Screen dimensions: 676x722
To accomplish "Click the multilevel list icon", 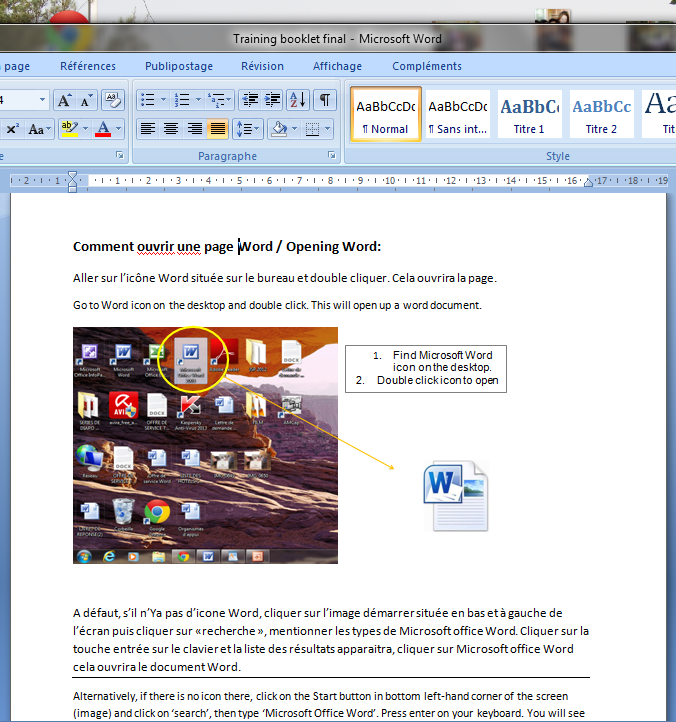I will [216, 100].
